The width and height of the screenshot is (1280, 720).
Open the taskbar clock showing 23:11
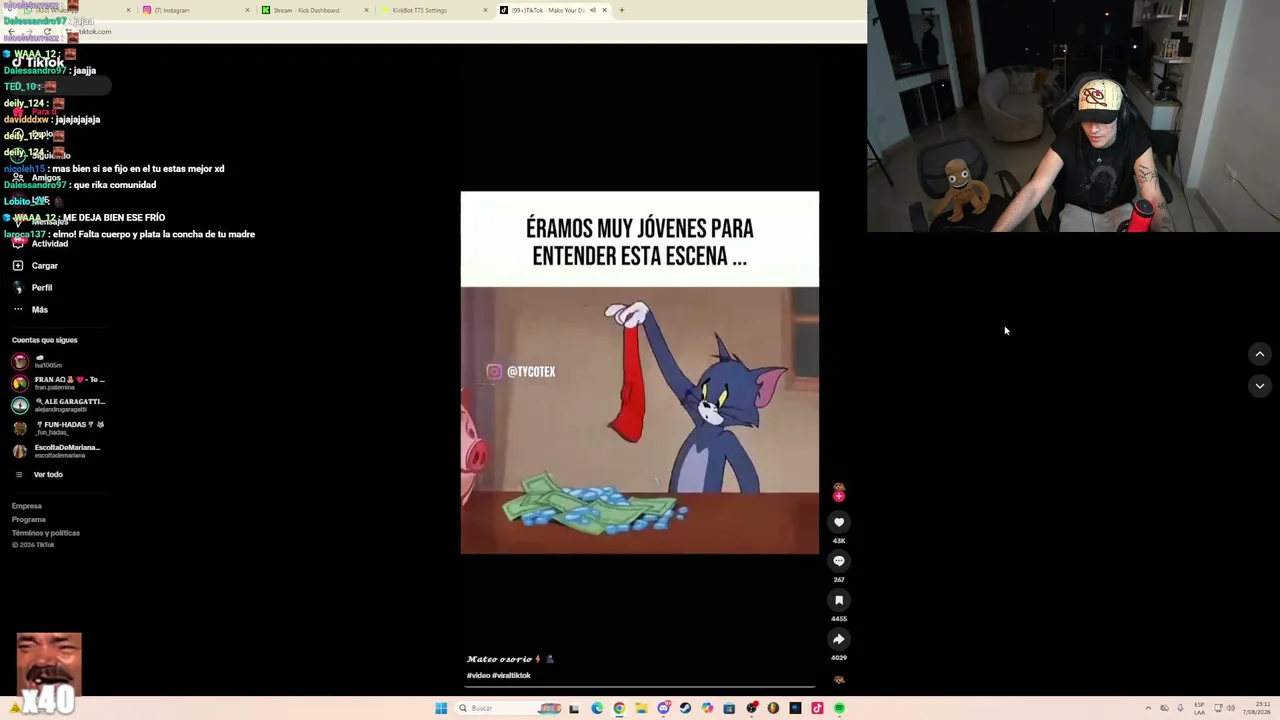click(x=1257, y=708)
